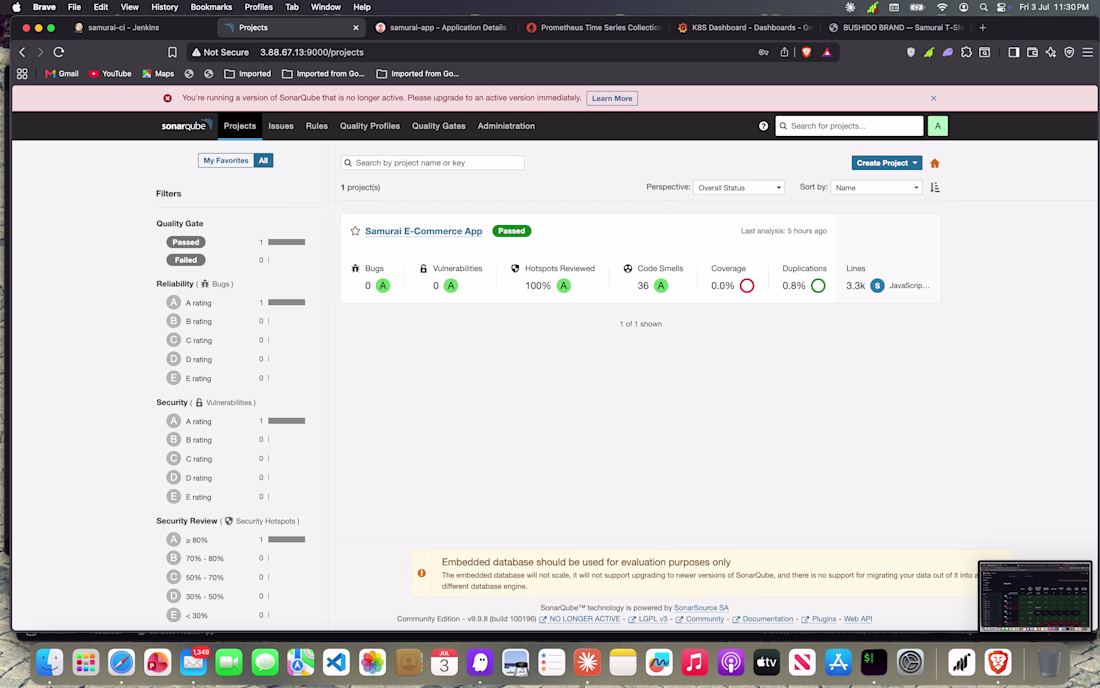Filter by Failed quality gate

186,260
